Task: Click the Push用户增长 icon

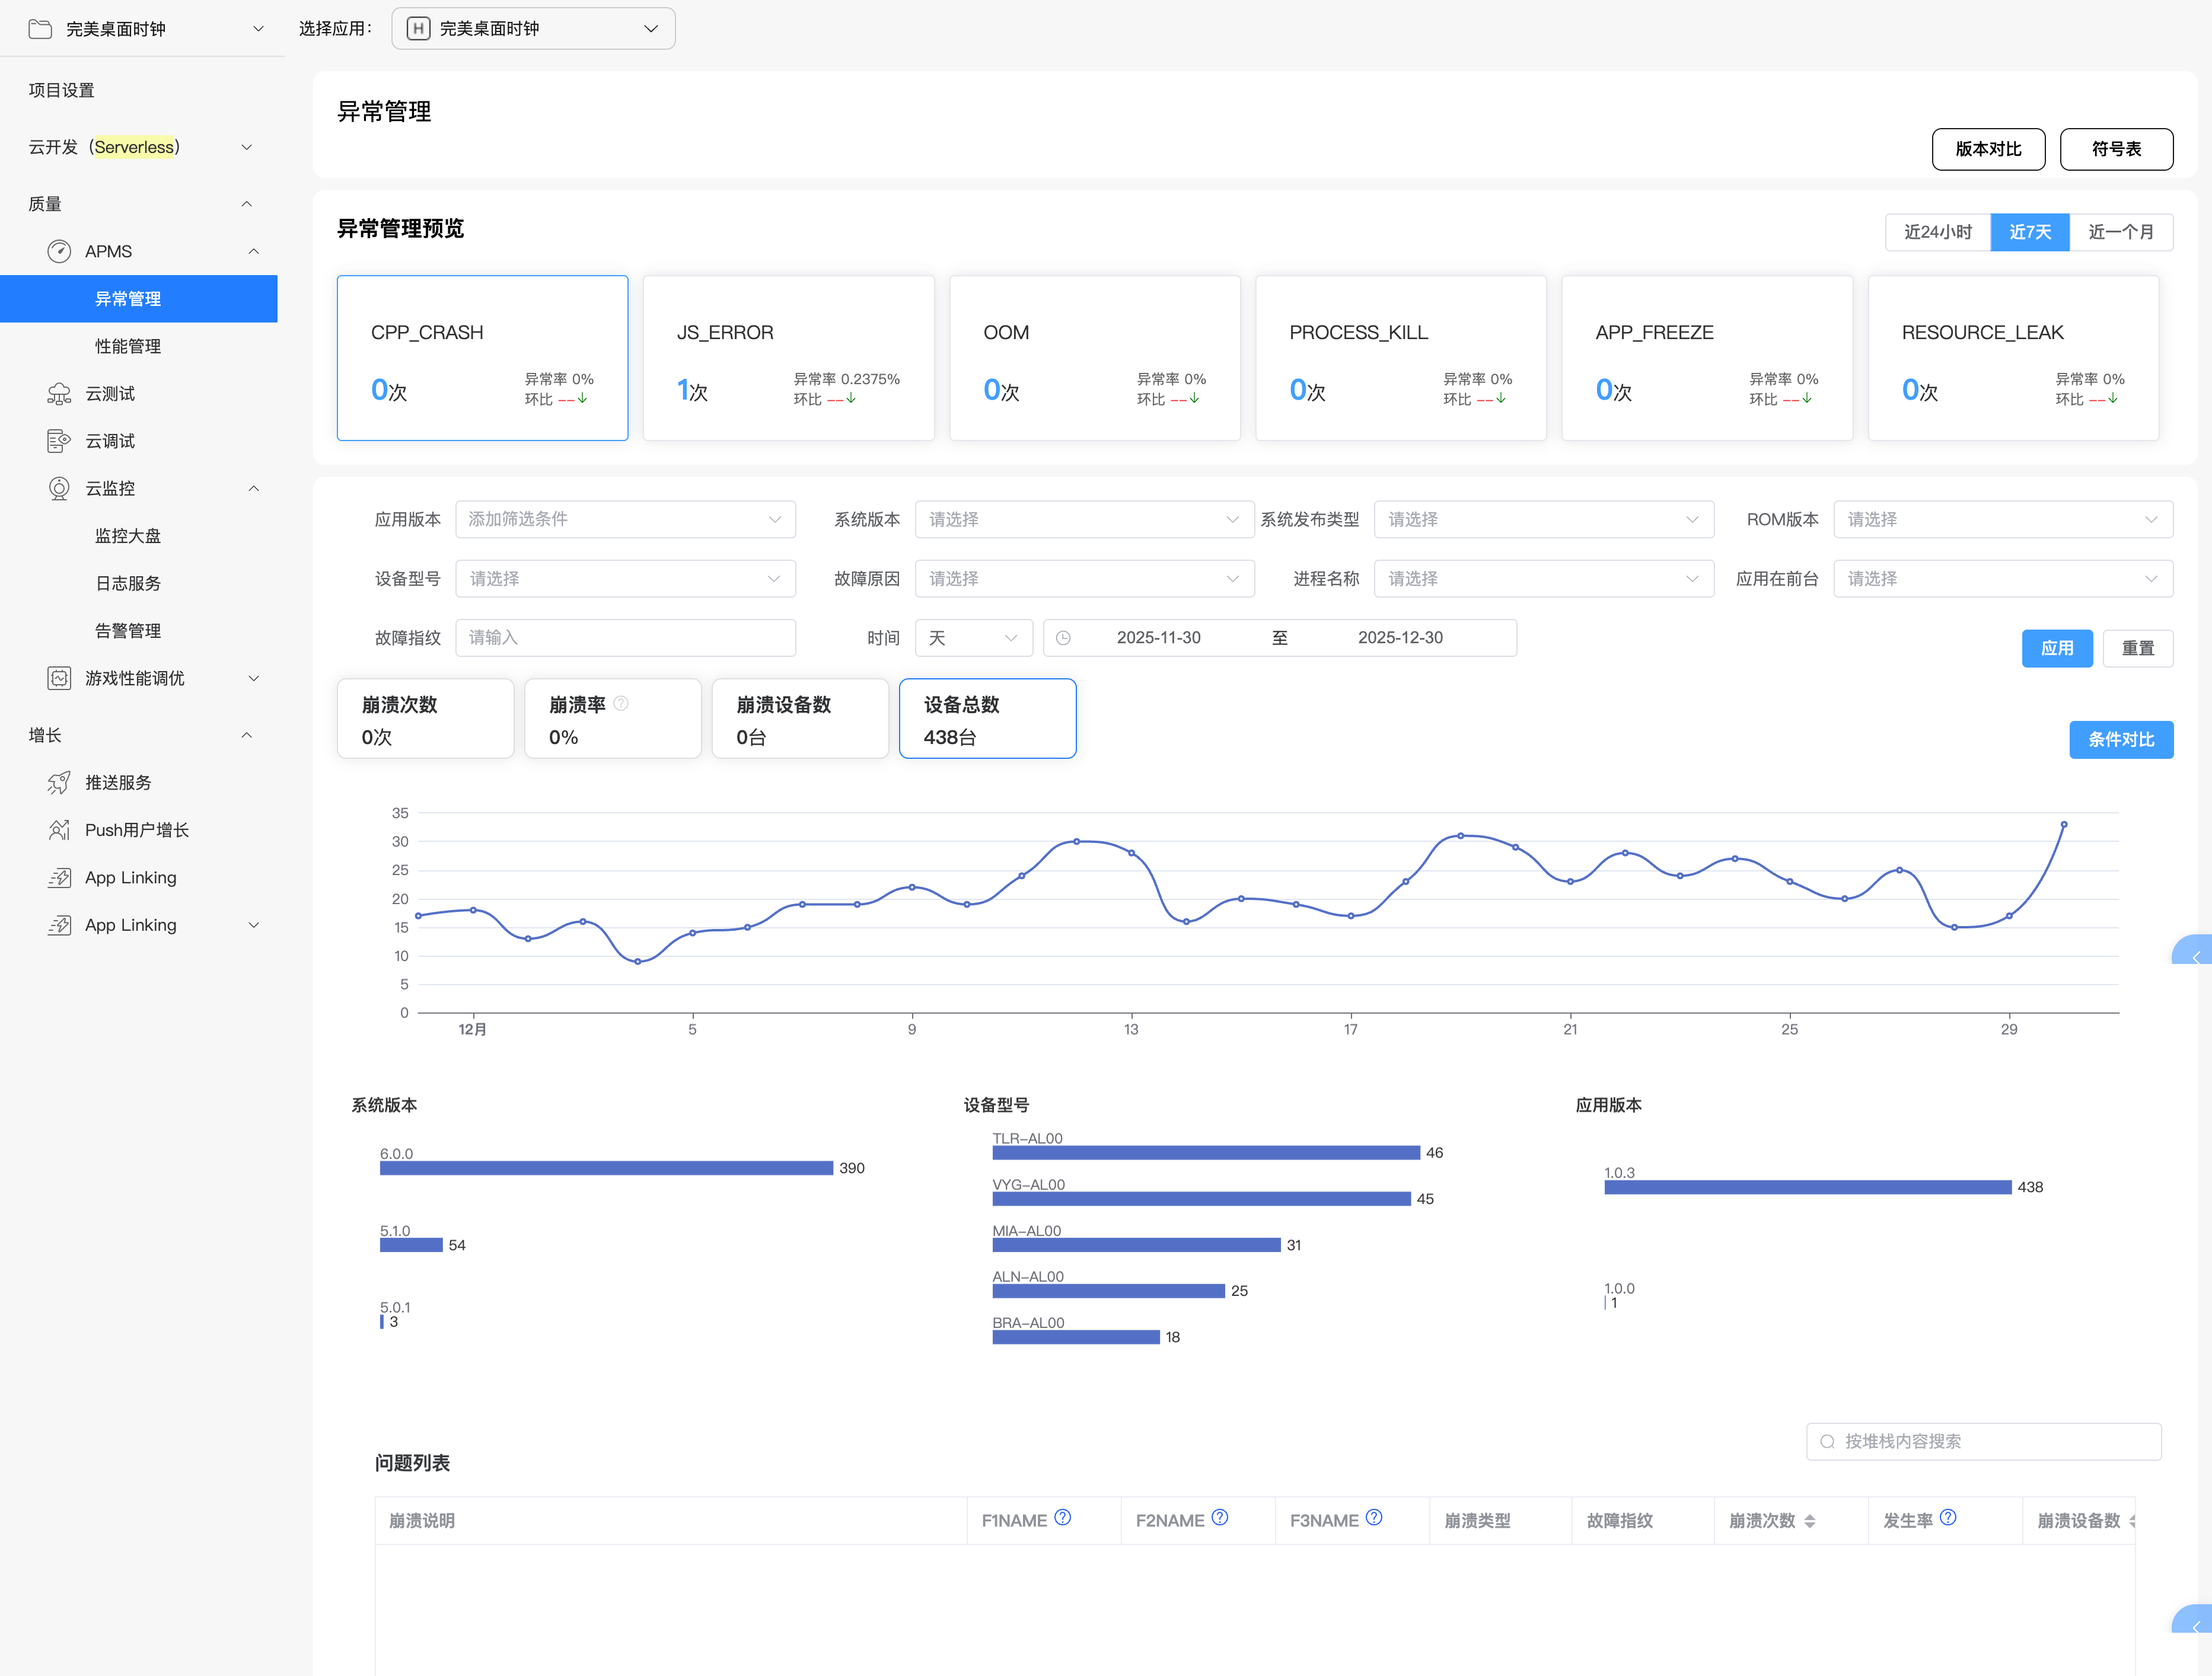Action: 59,830
